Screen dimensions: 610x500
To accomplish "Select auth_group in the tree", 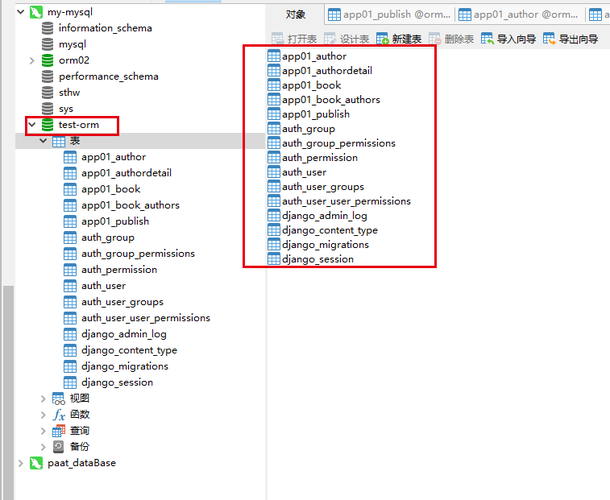I will [108, 238].
